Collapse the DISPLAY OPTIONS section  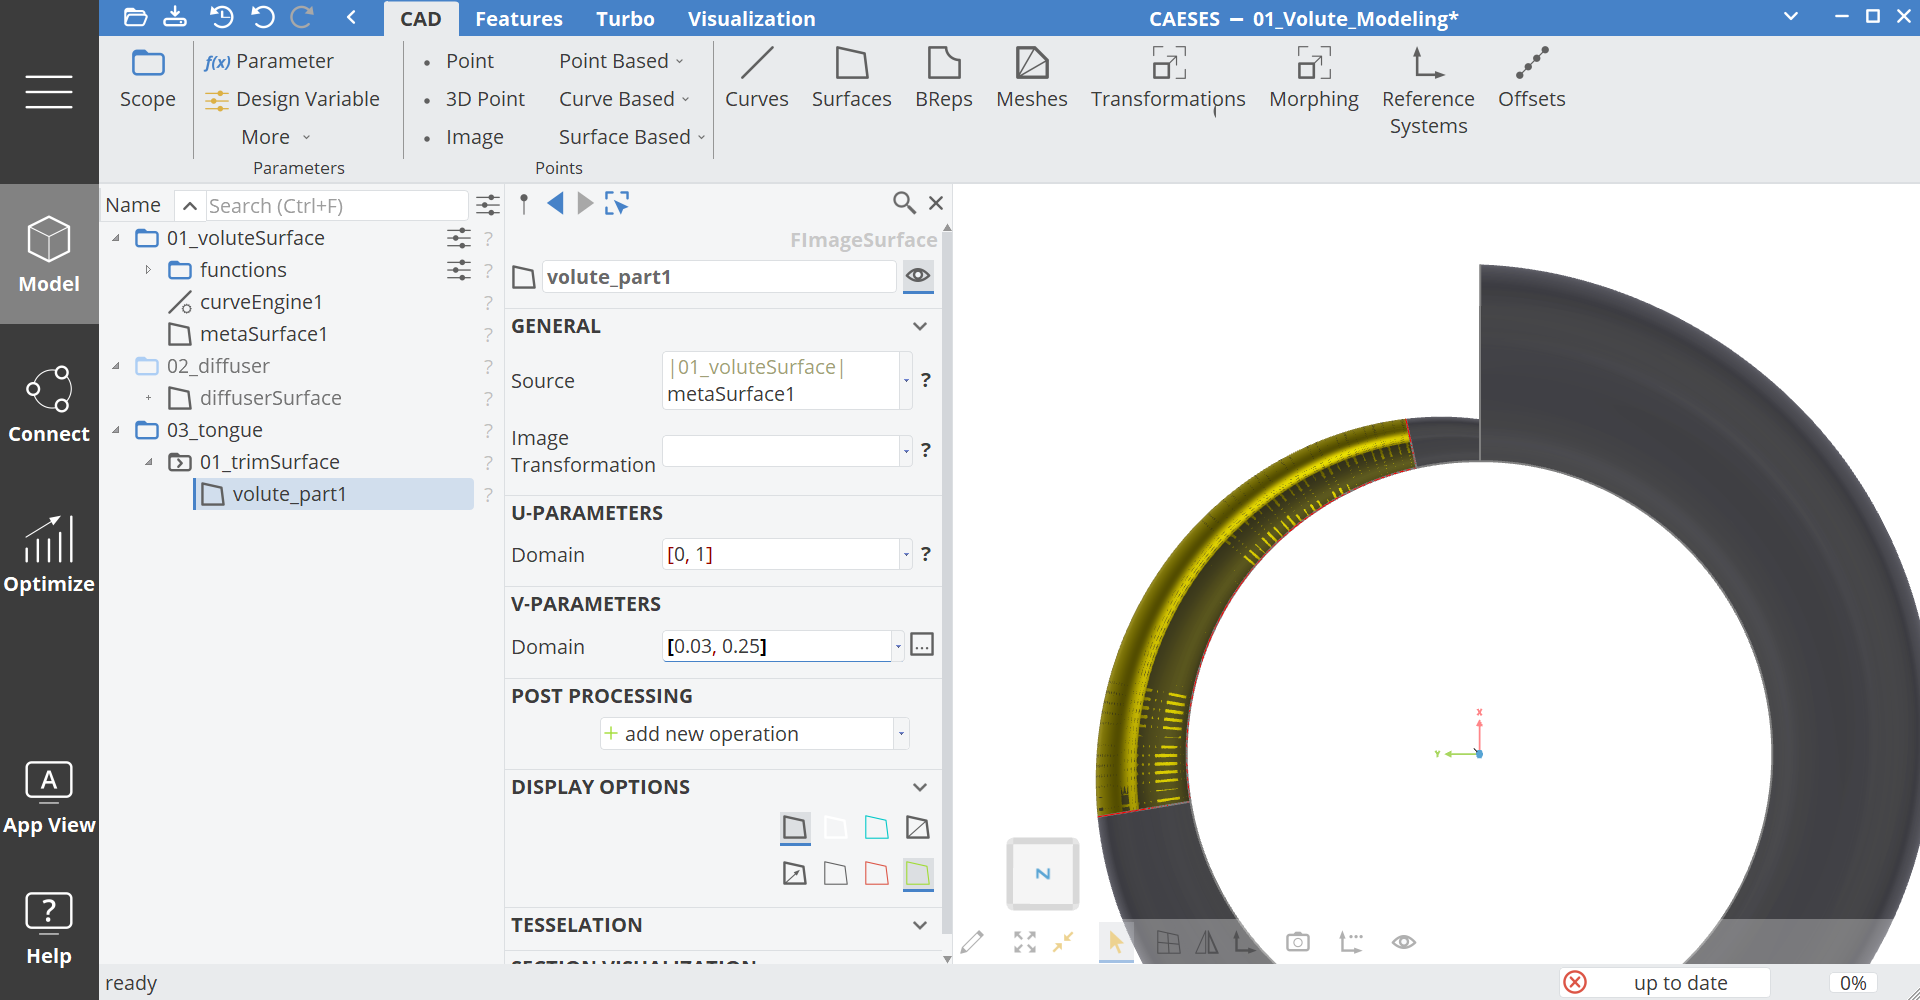920,788
